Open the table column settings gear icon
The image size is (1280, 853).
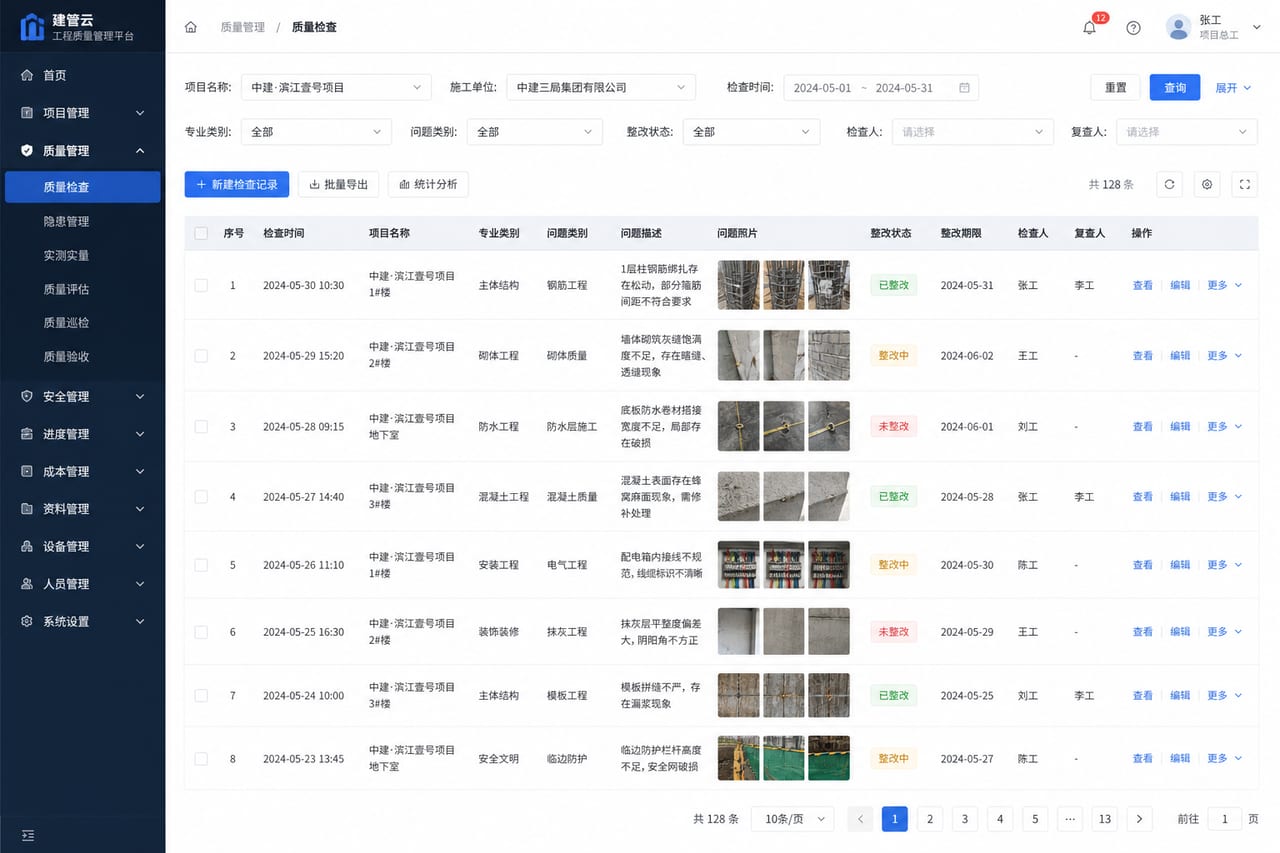[x=1207, y=184]
